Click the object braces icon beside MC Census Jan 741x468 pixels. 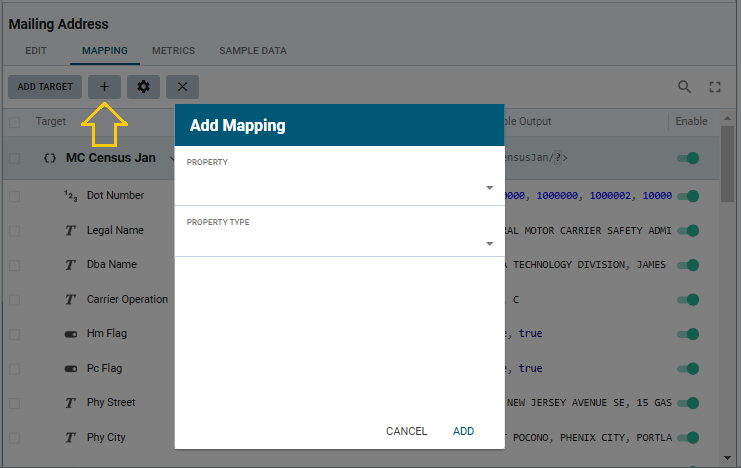[50, 158]
